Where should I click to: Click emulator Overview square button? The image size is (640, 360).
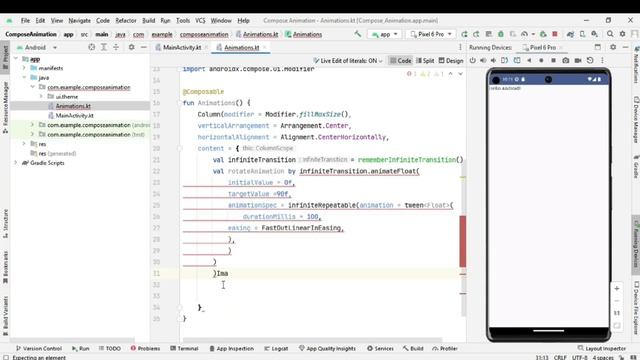click(553, 60)
